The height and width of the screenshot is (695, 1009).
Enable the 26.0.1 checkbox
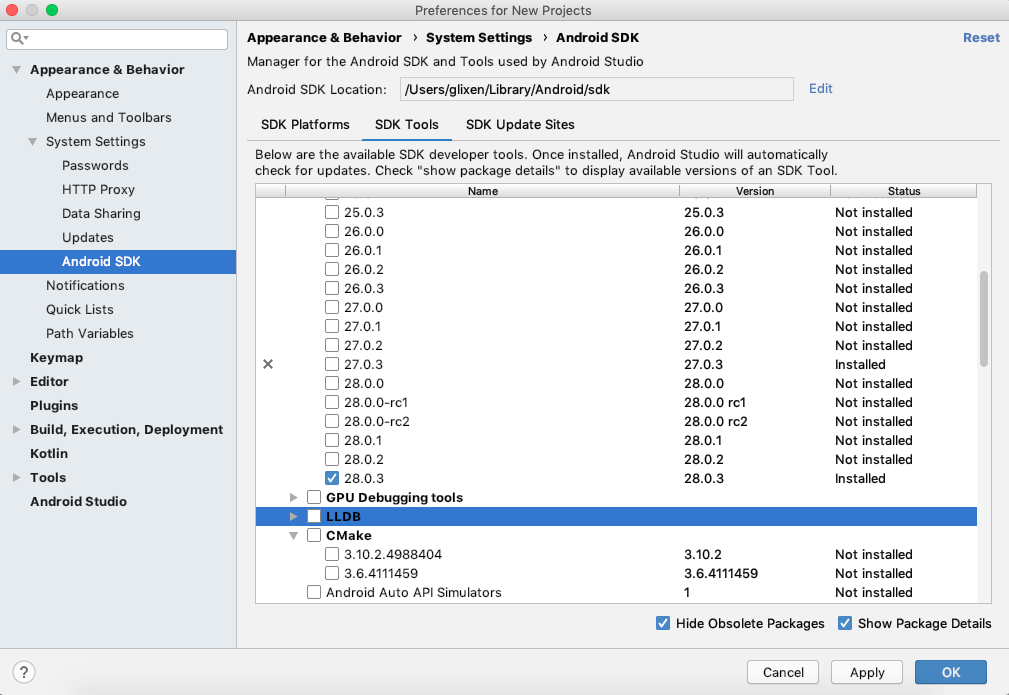tap(332, 250)
